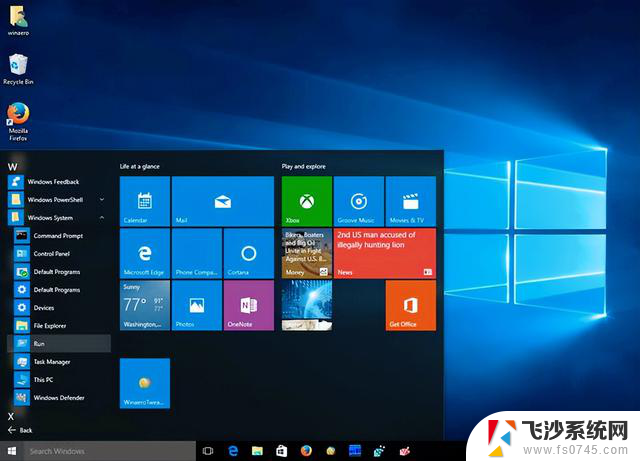
Task: Click in the Search Windows box
Action: pos(110,451)
